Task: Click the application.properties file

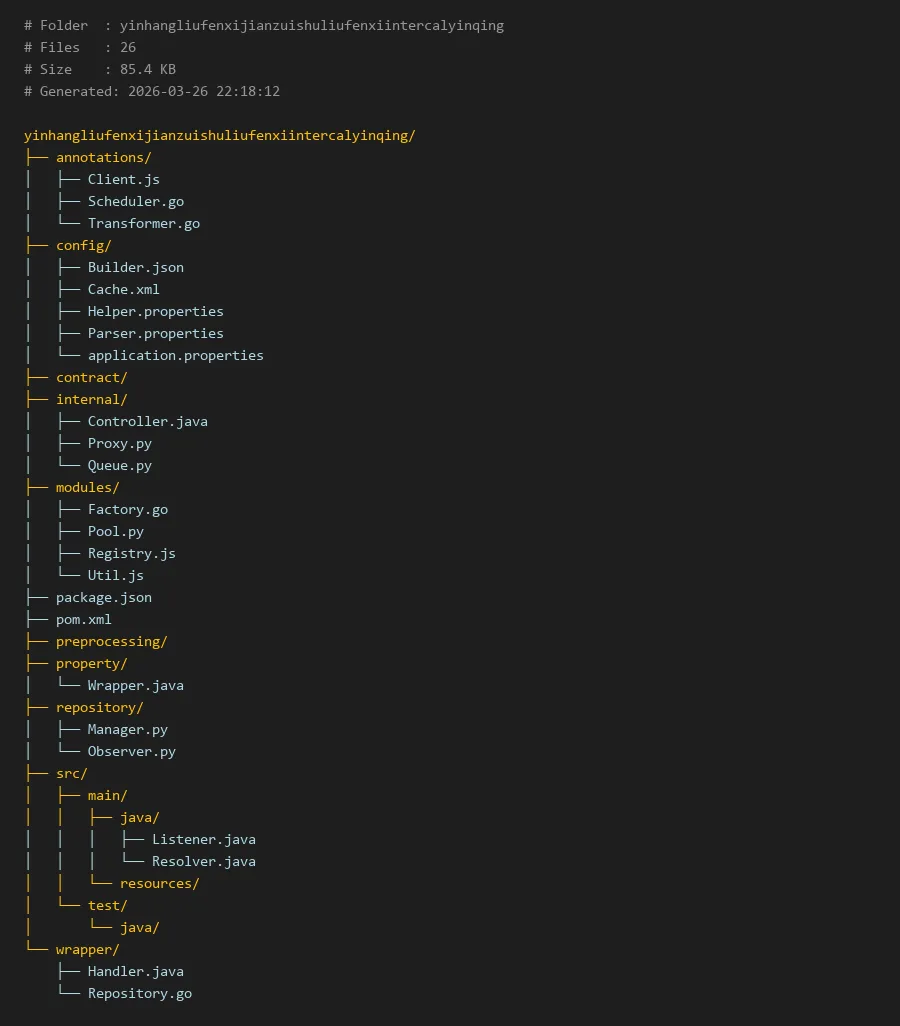Action: pyautogui.click(x=175, y=355)
